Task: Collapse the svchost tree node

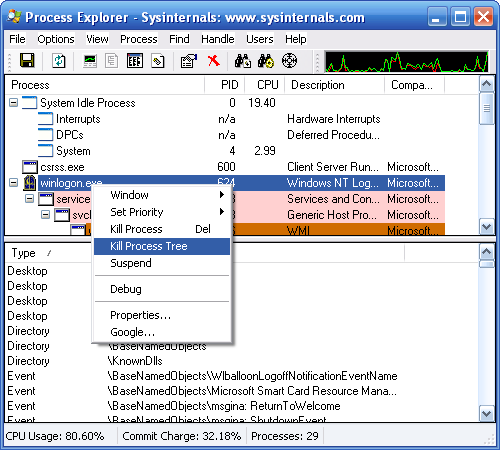Action: coord(45,215)
